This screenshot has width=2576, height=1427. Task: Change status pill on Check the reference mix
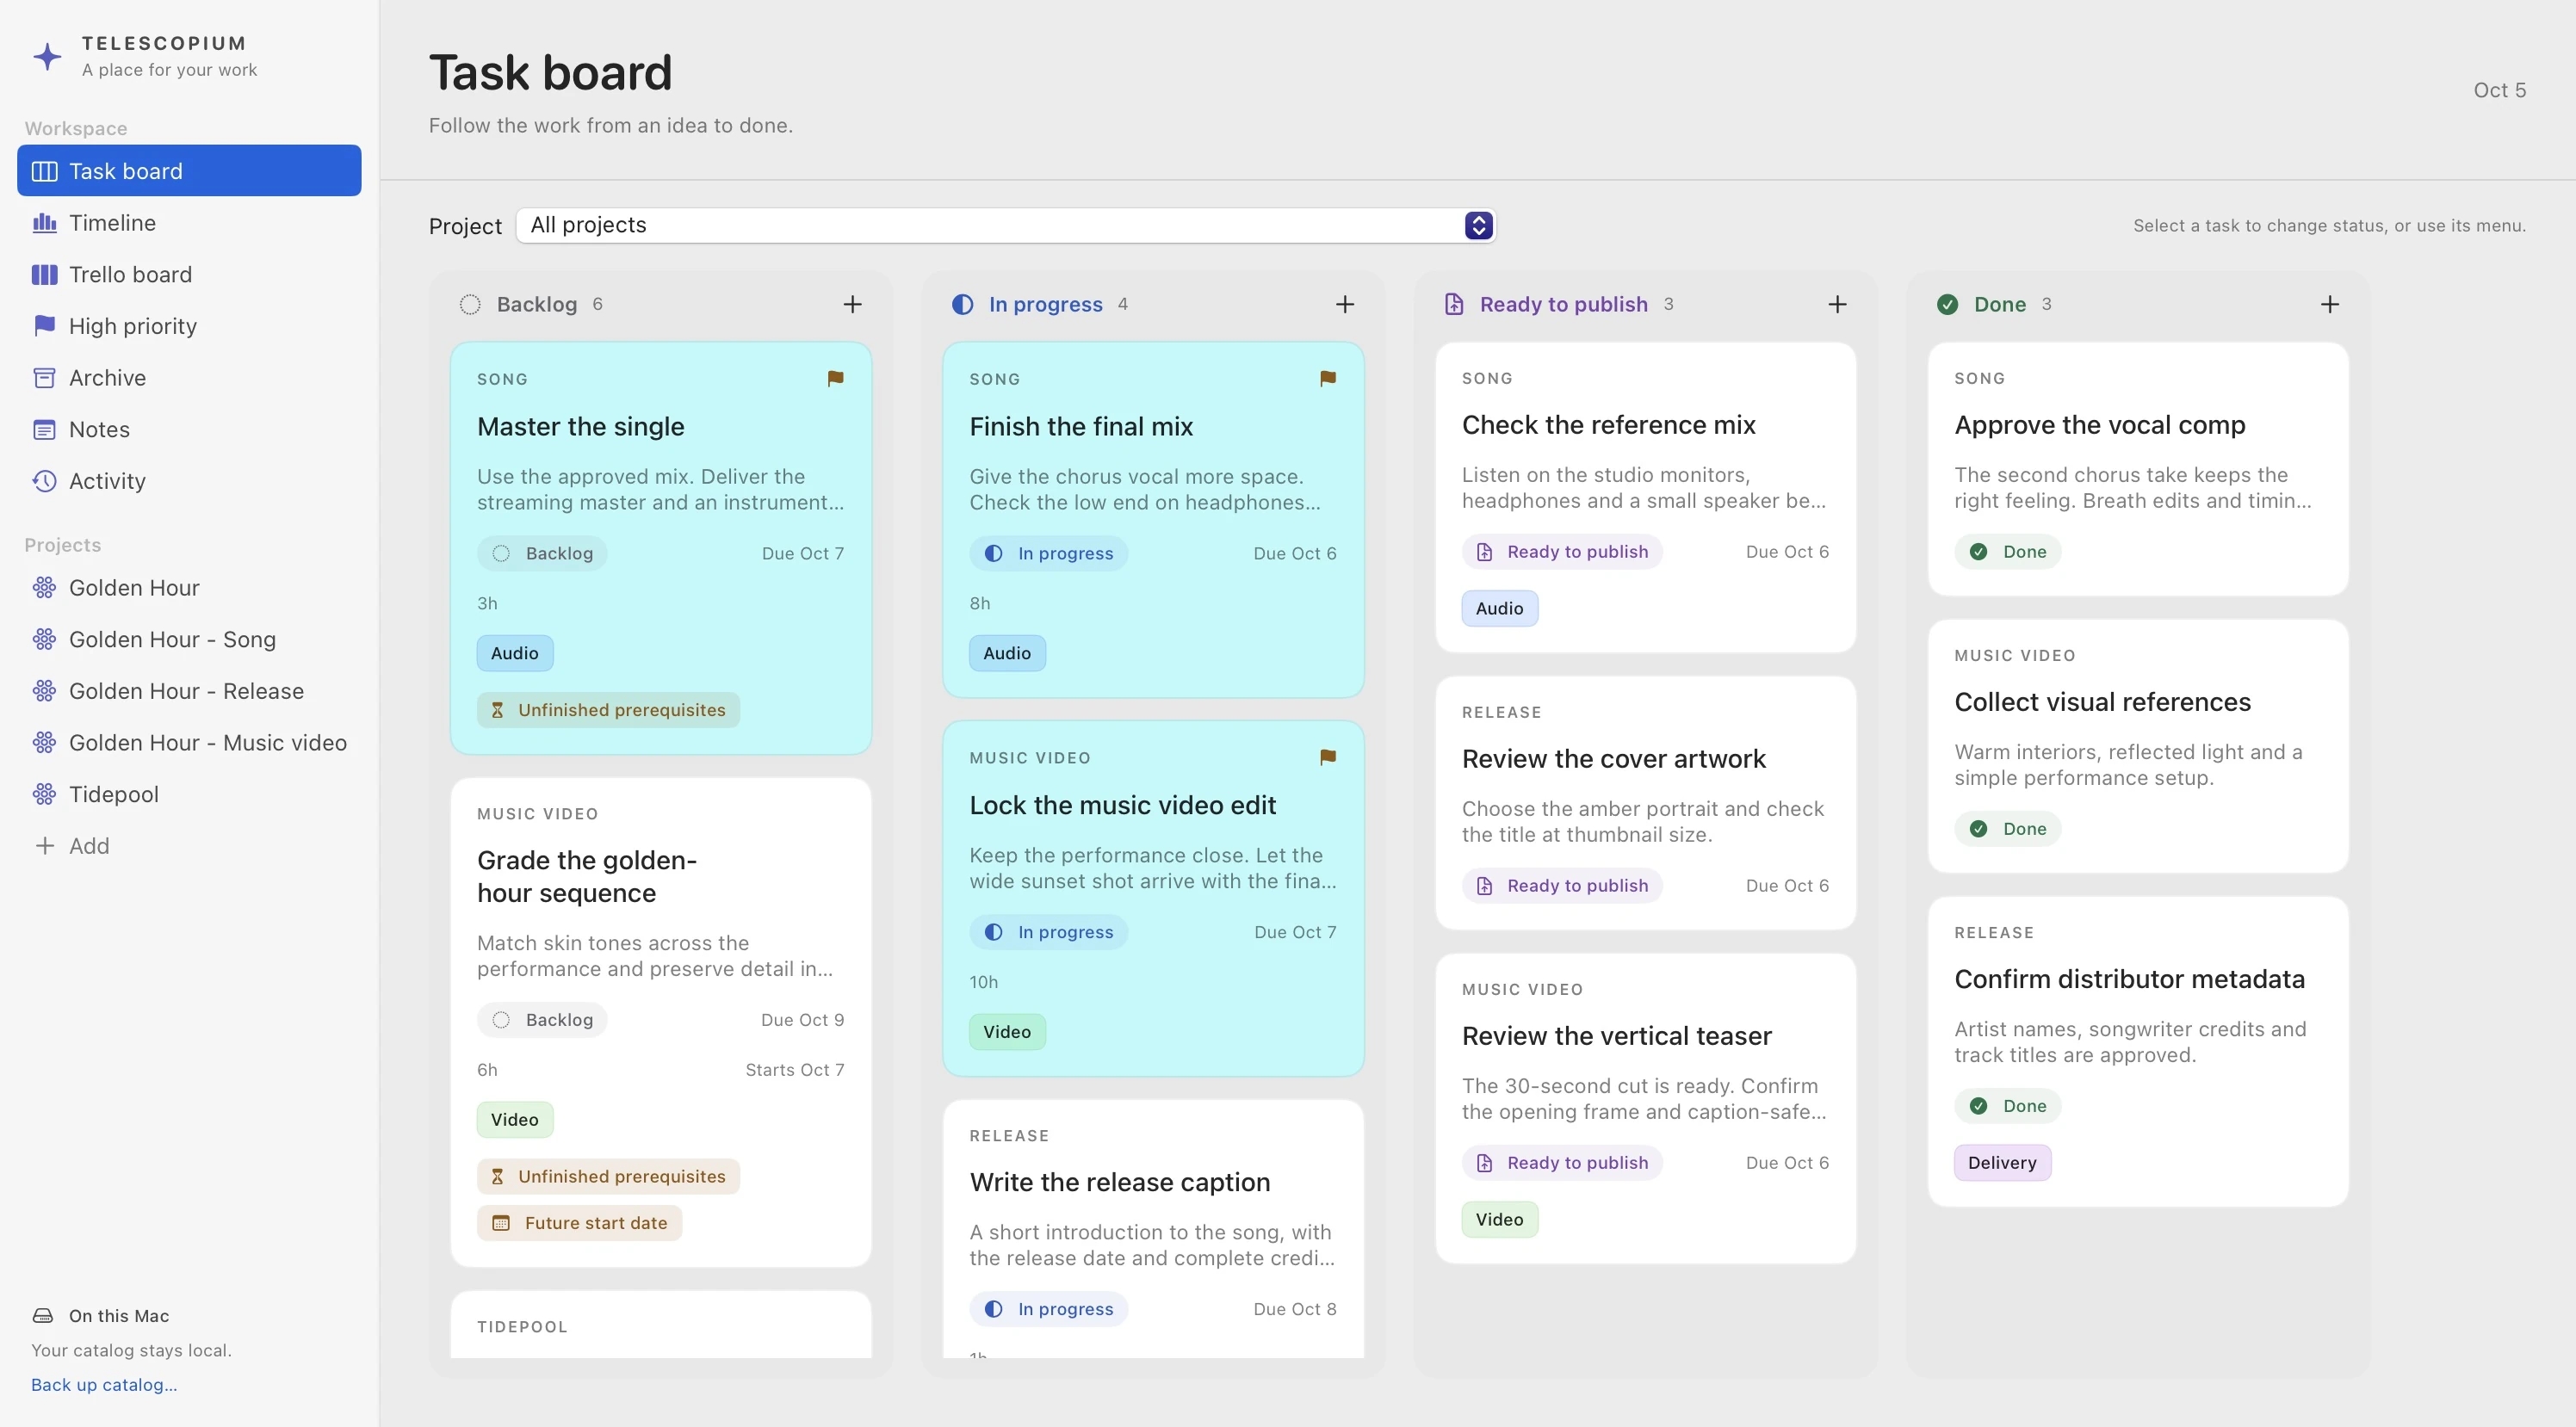point(1562,551)
